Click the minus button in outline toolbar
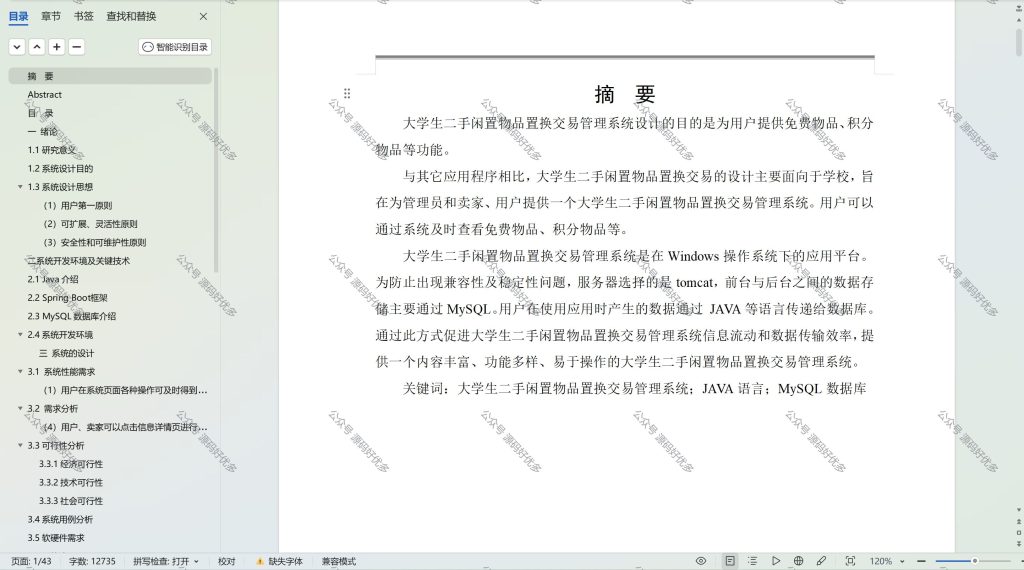The image size is (1024, 570). pos(76,47)
